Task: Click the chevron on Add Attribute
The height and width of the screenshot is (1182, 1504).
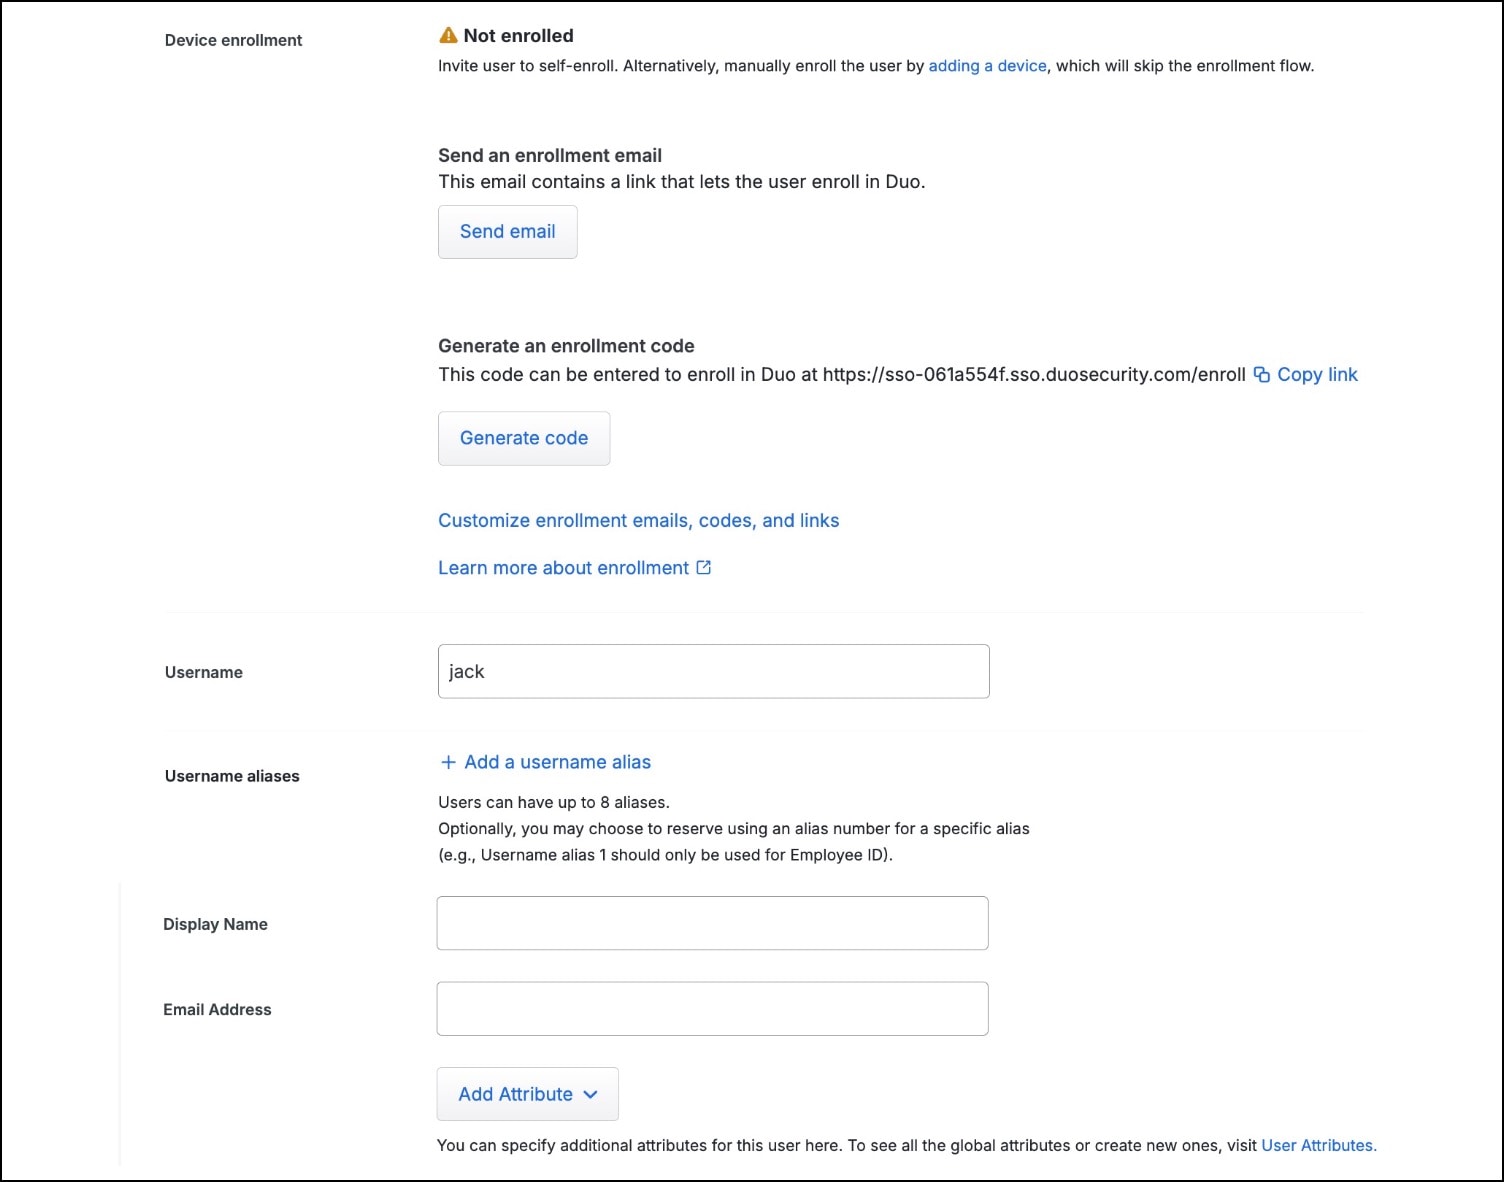Action: 590,1094
